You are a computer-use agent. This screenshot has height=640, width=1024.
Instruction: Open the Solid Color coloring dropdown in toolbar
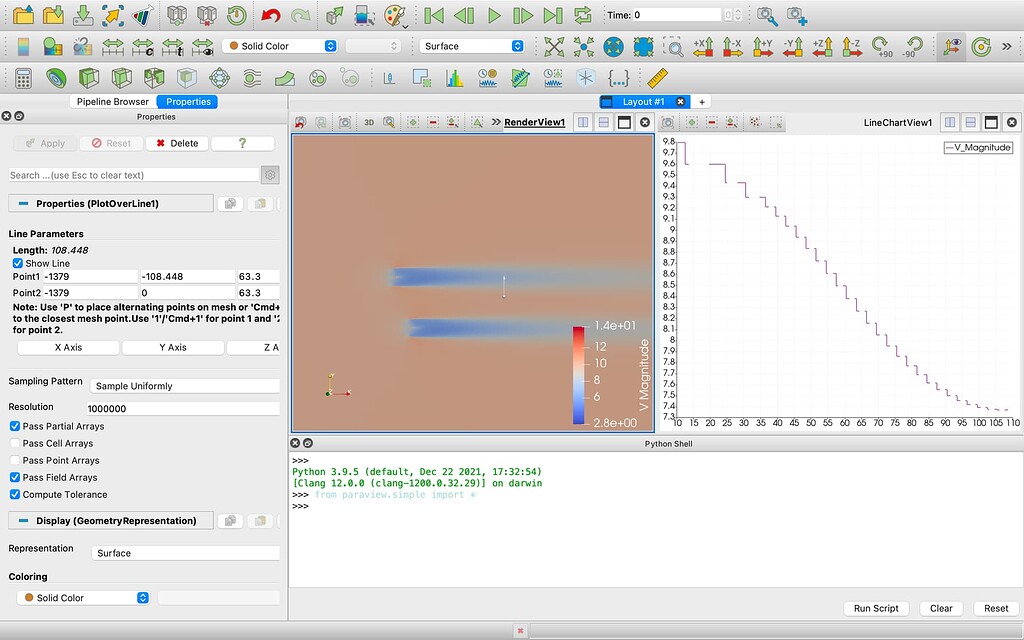280,46
